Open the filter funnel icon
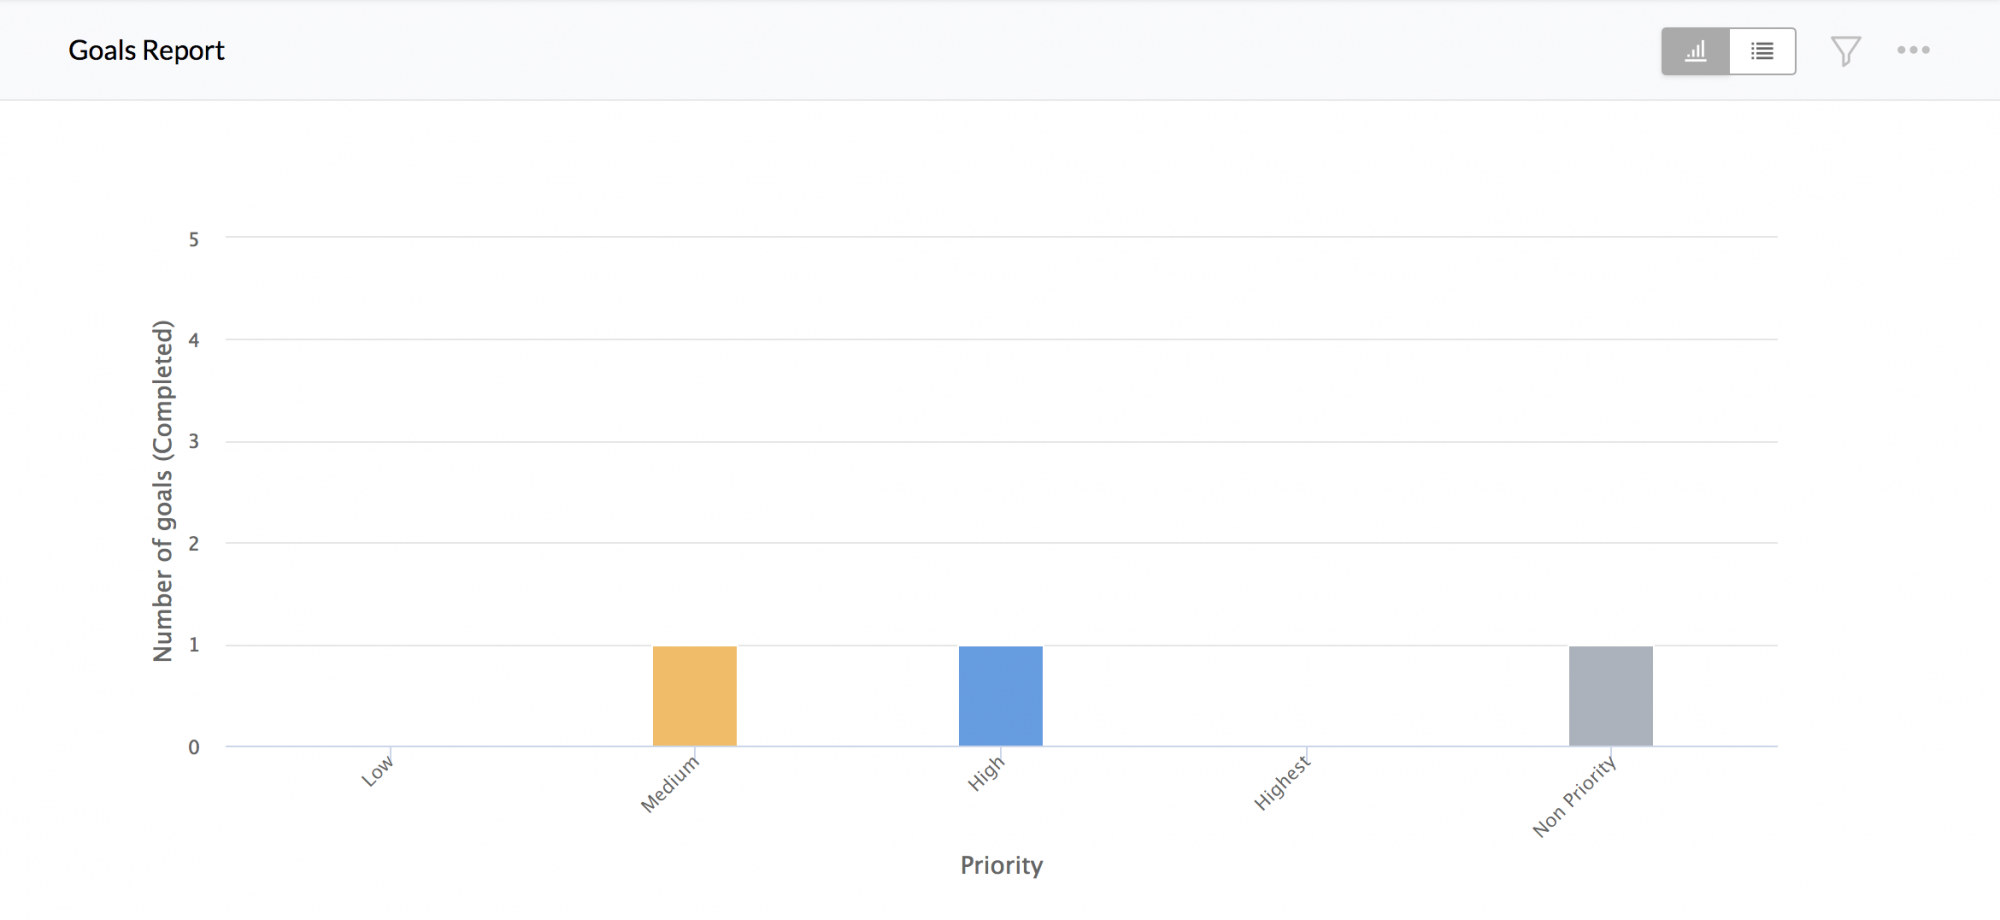Image resolution: width=2000 pixels, height=920 pixels. tap(1845, 51)
